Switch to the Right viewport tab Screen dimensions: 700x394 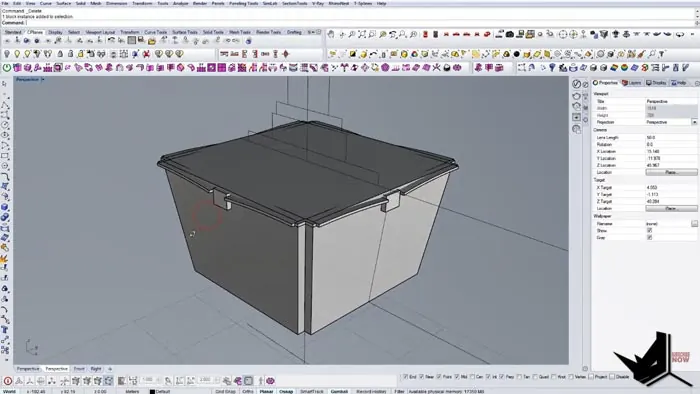tap(96, 369)
